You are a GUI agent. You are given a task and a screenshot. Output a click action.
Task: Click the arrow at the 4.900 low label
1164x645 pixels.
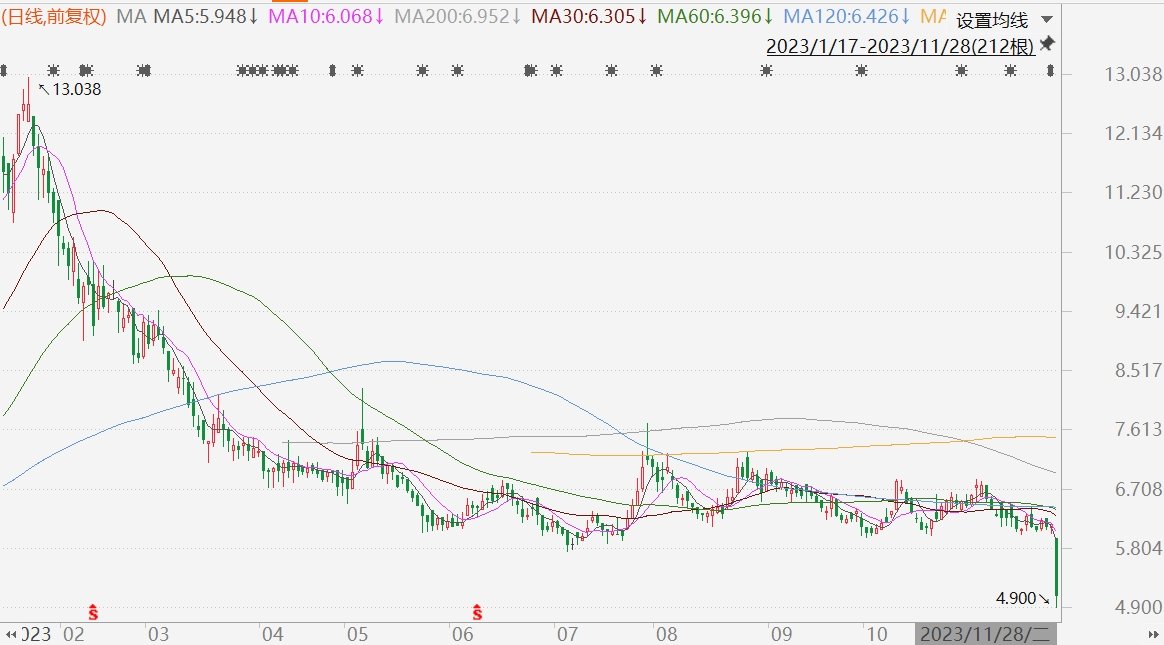click(1043, 598)
